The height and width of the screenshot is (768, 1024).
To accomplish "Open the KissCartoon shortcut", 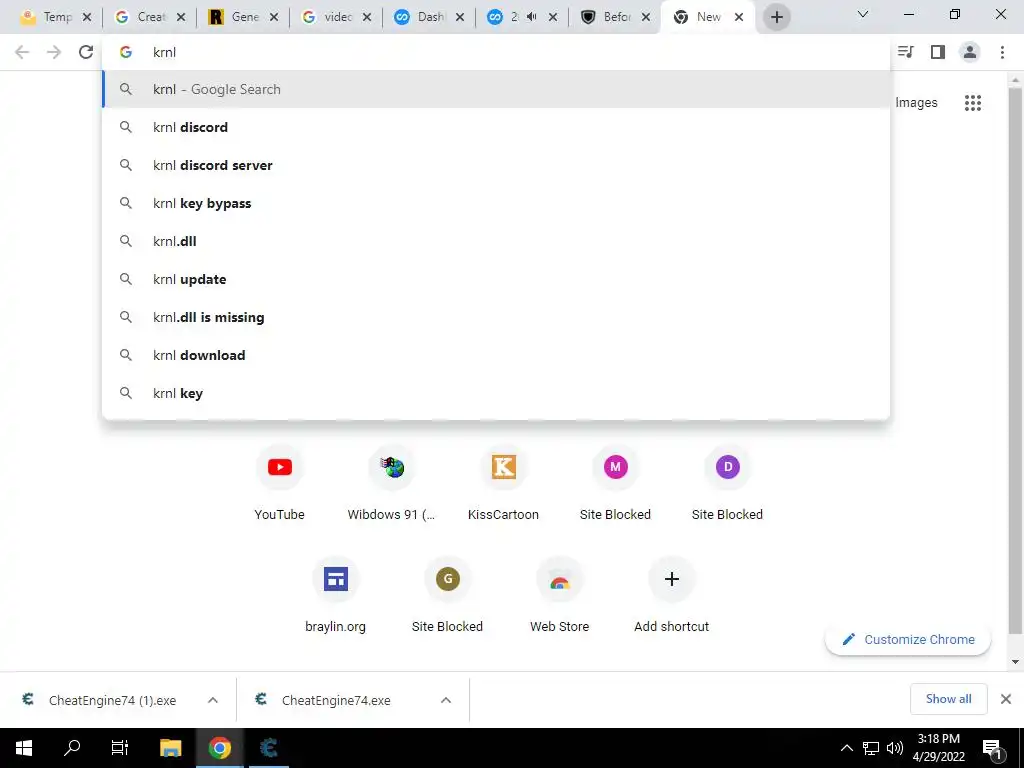I will (x=504, y=483).
